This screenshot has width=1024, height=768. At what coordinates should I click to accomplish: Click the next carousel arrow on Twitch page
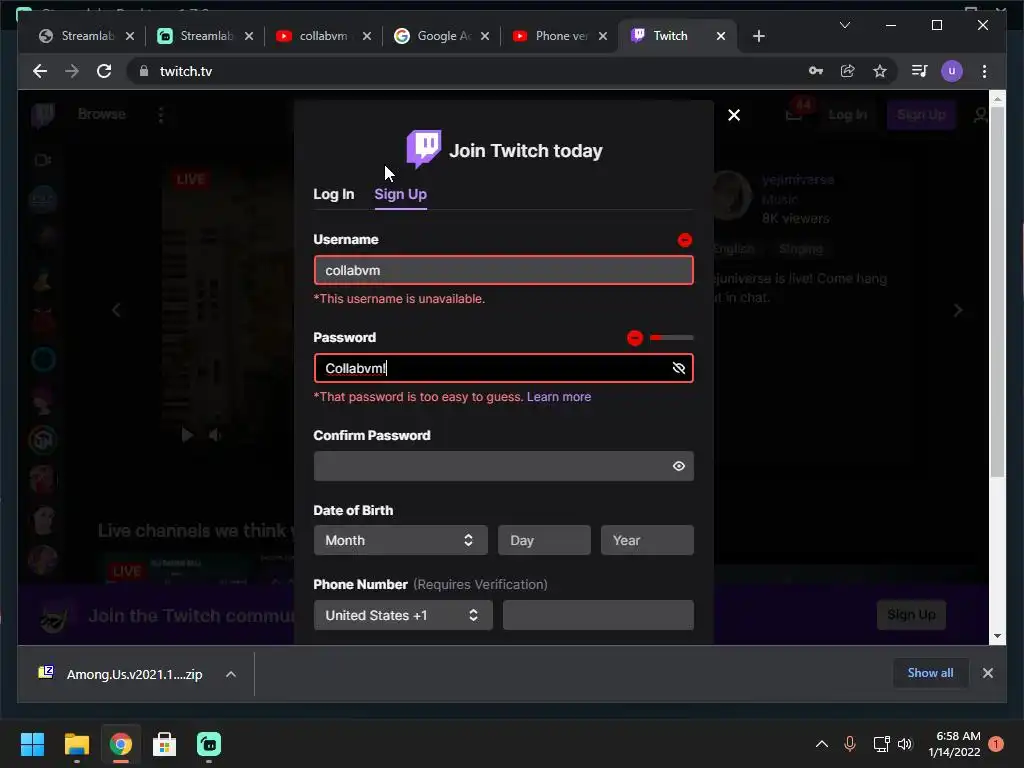[x=957, y=310]
